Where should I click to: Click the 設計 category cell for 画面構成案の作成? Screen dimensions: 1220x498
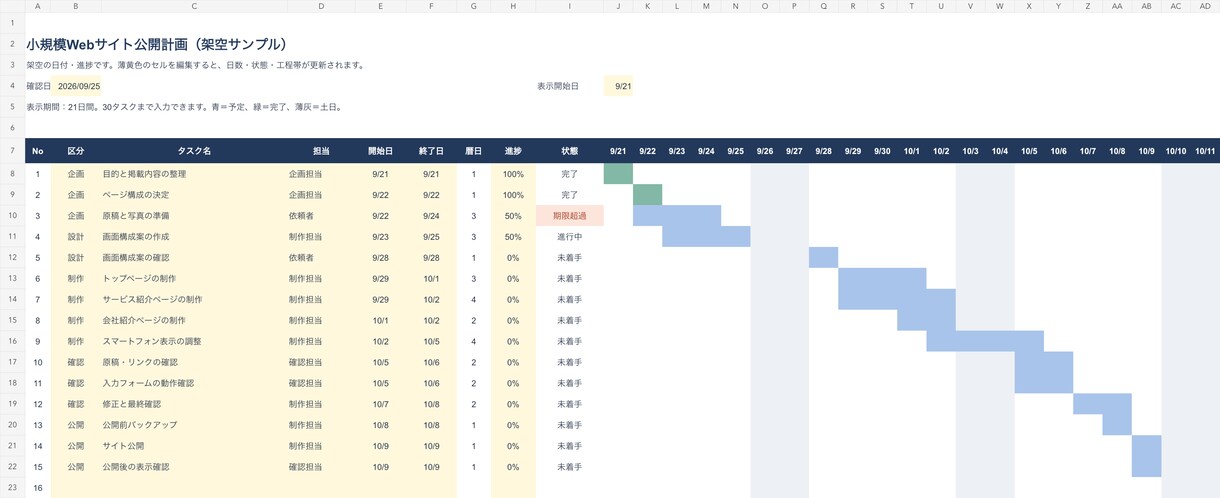click(x=76, y=237)
